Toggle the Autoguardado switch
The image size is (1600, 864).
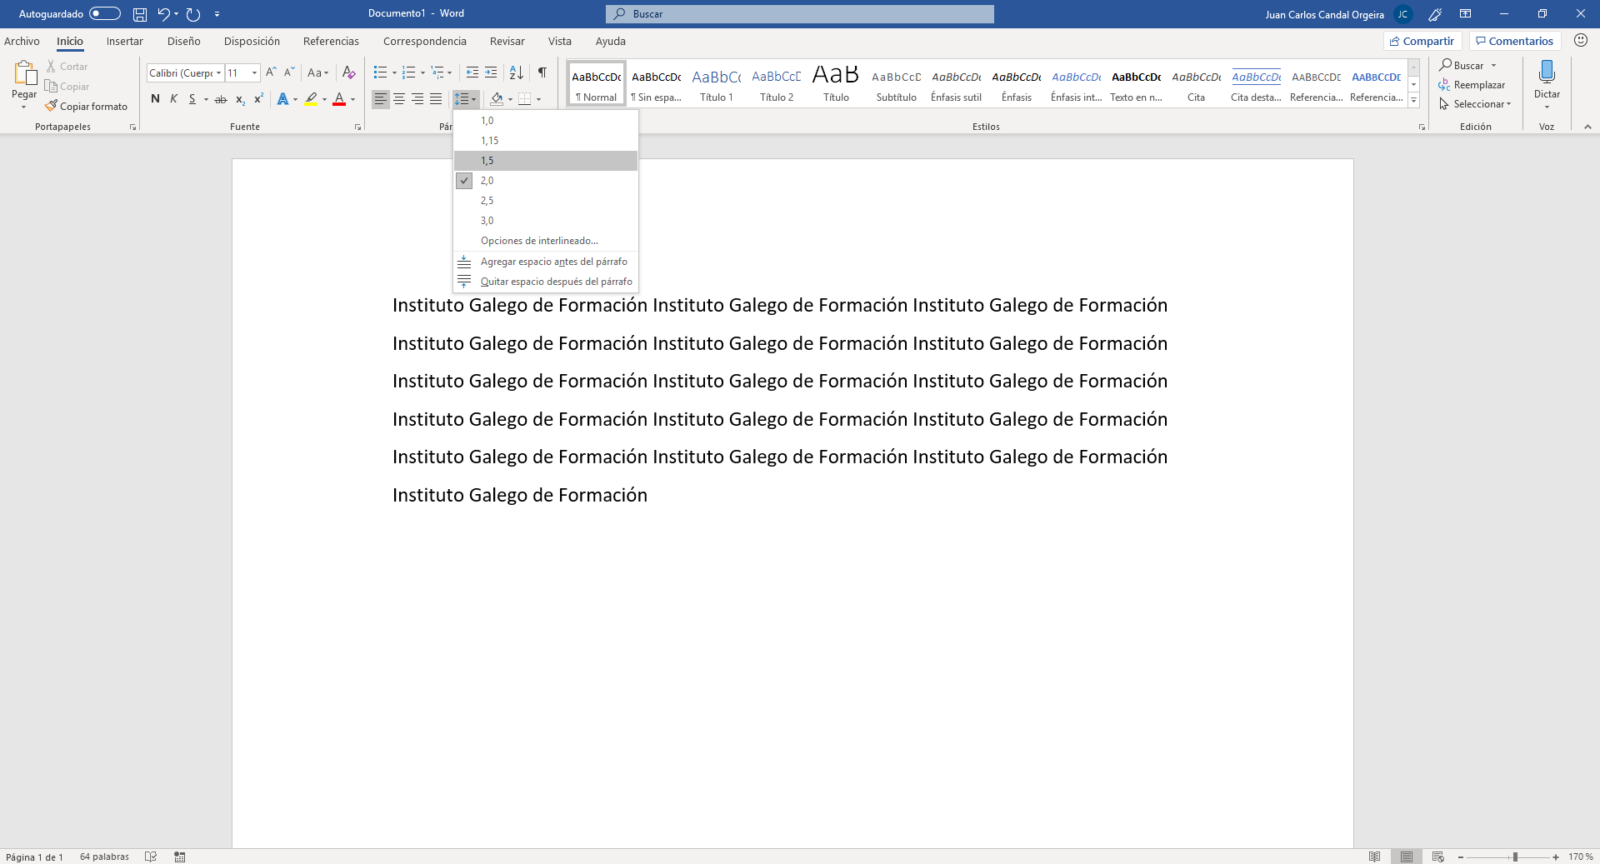tap(104, 14)
